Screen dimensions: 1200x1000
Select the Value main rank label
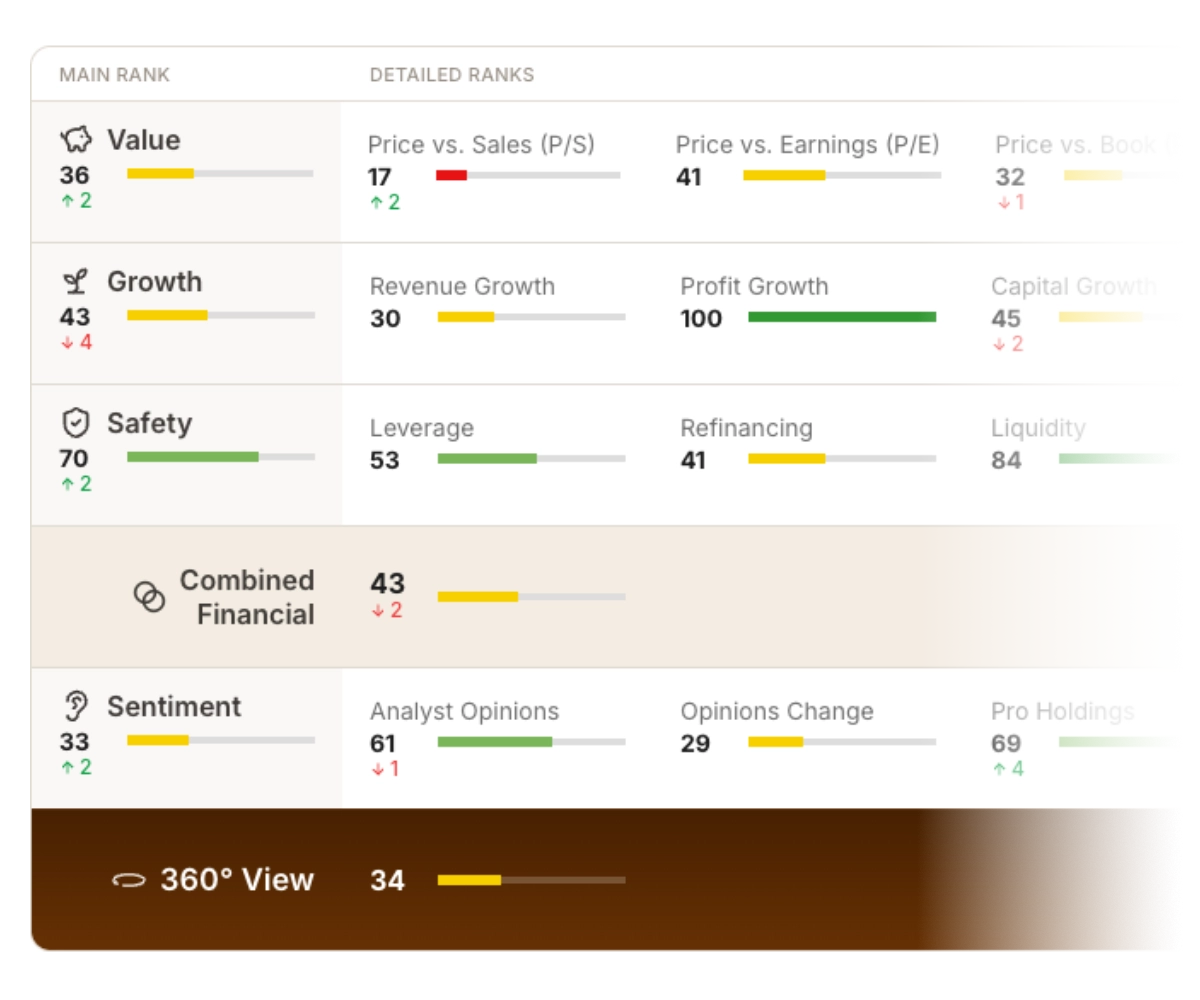pyautogui.click(x=144, y=140)
